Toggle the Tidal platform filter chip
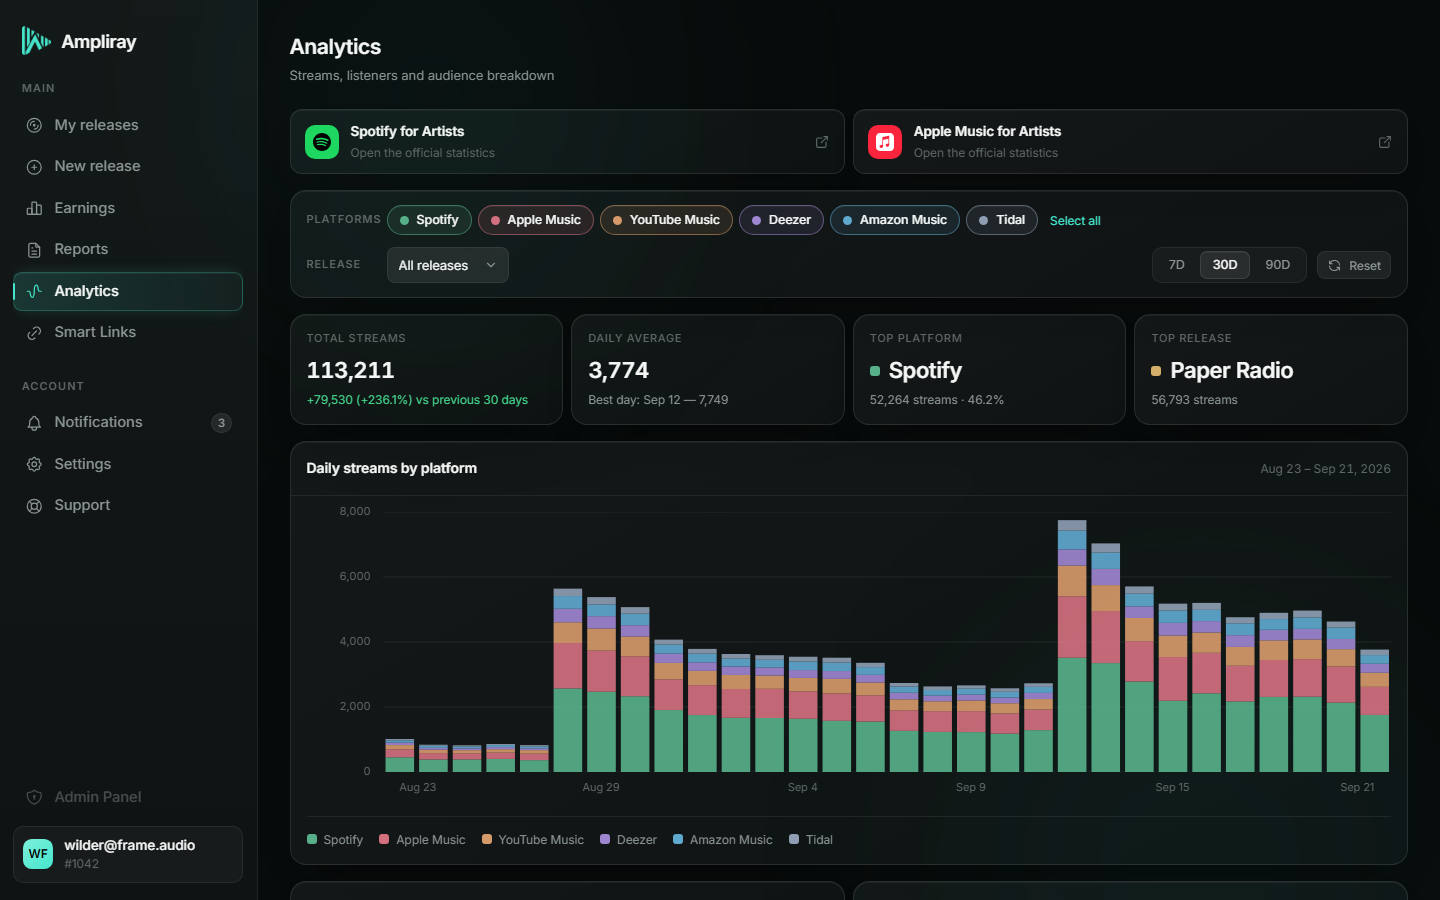 click(x=1002, y=220)
